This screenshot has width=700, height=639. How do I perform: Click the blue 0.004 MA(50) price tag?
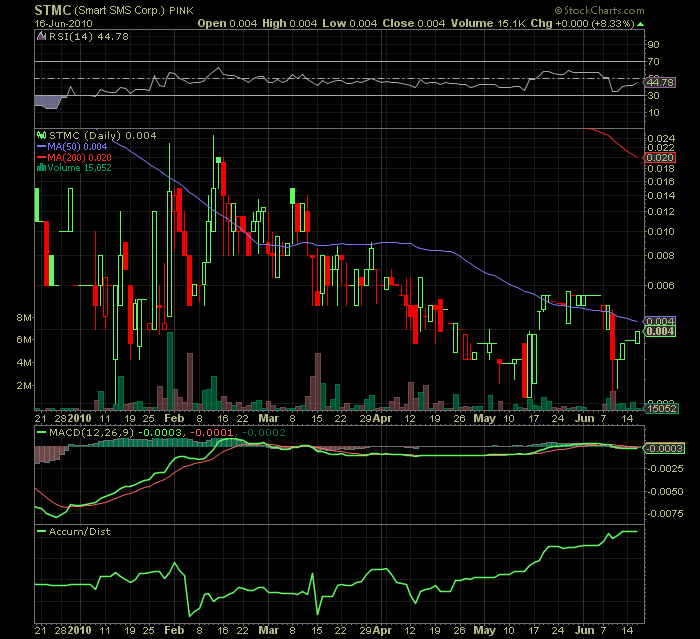click(660, 322)
